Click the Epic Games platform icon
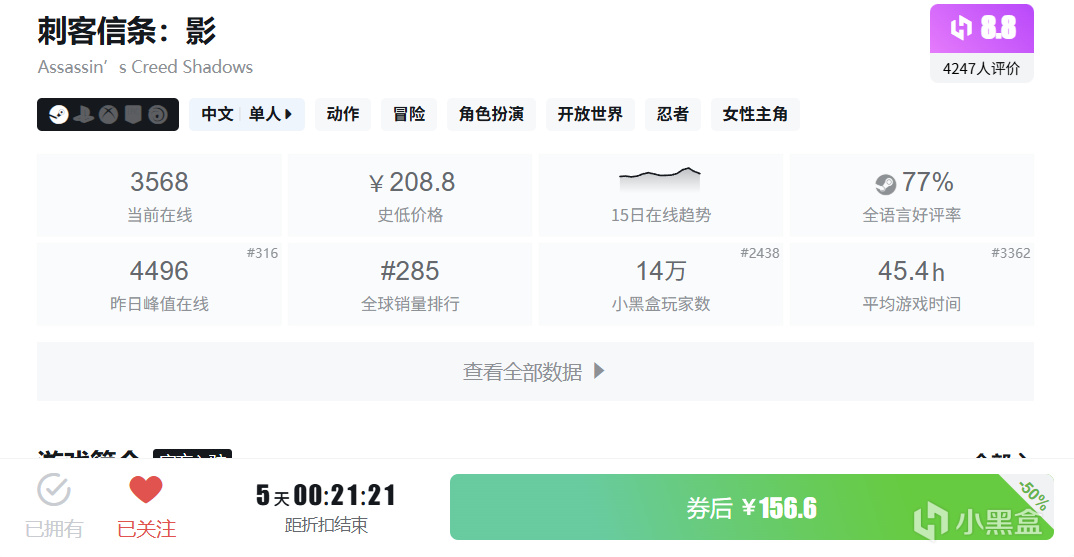Image resolution: width=1074 pixels, height=557 pixels. (x=133, y=114)
